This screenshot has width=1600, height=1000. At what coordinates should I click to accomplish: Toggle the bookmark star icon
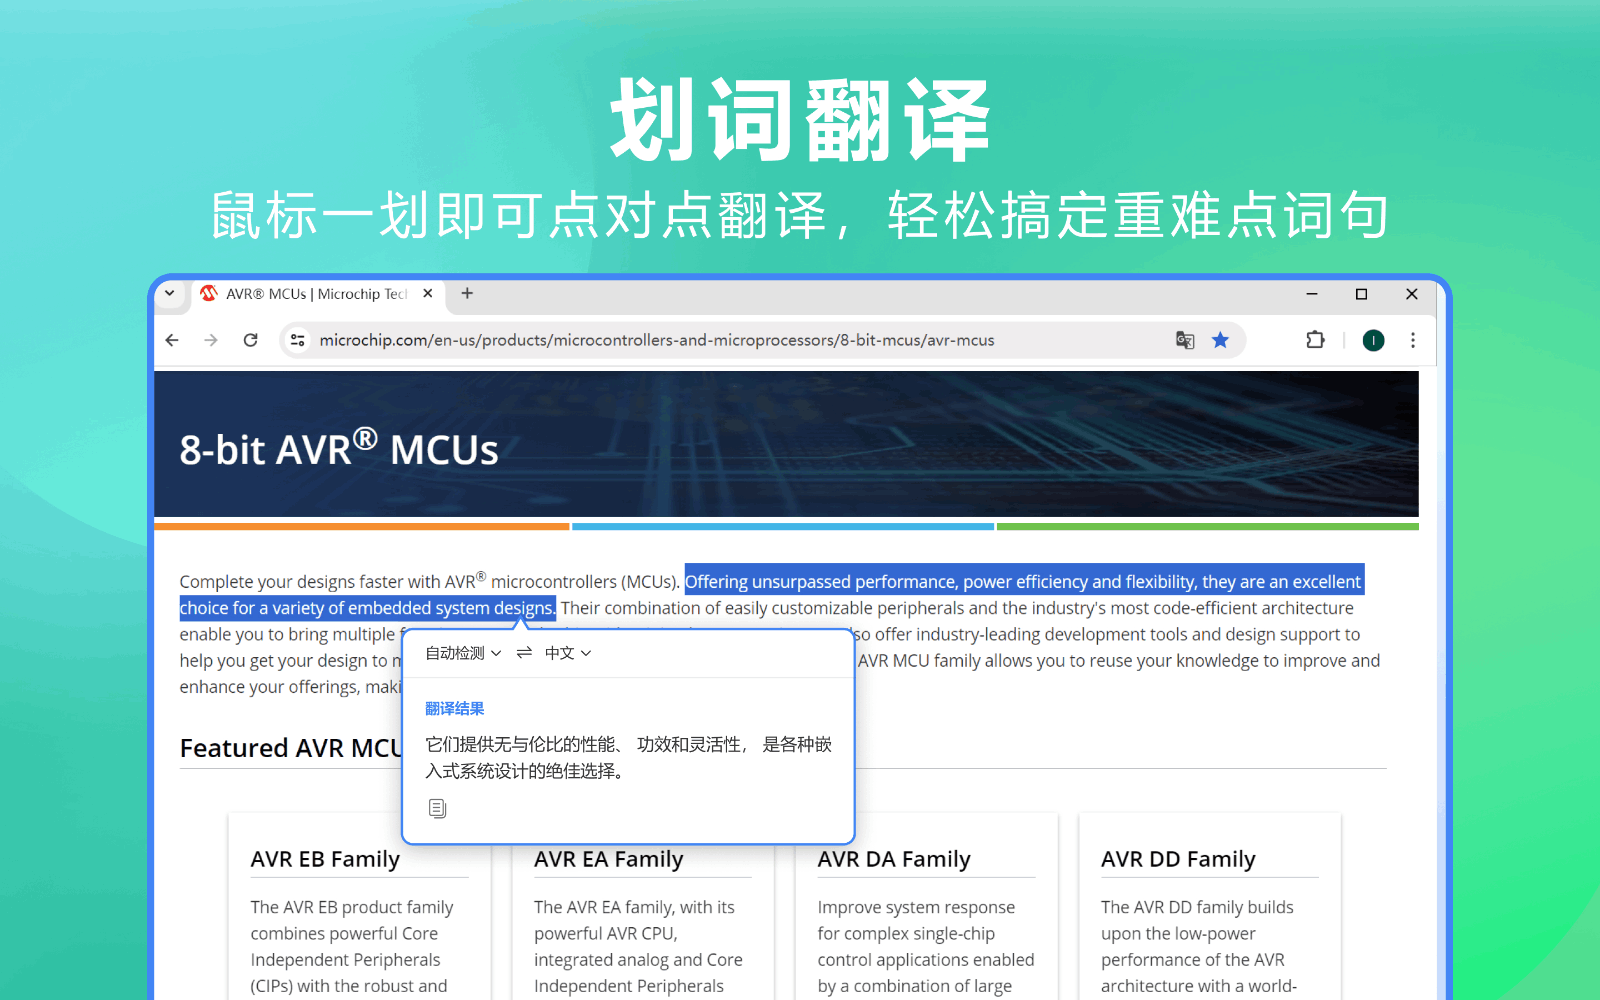pyautogui.click(x=1220, y=340)
